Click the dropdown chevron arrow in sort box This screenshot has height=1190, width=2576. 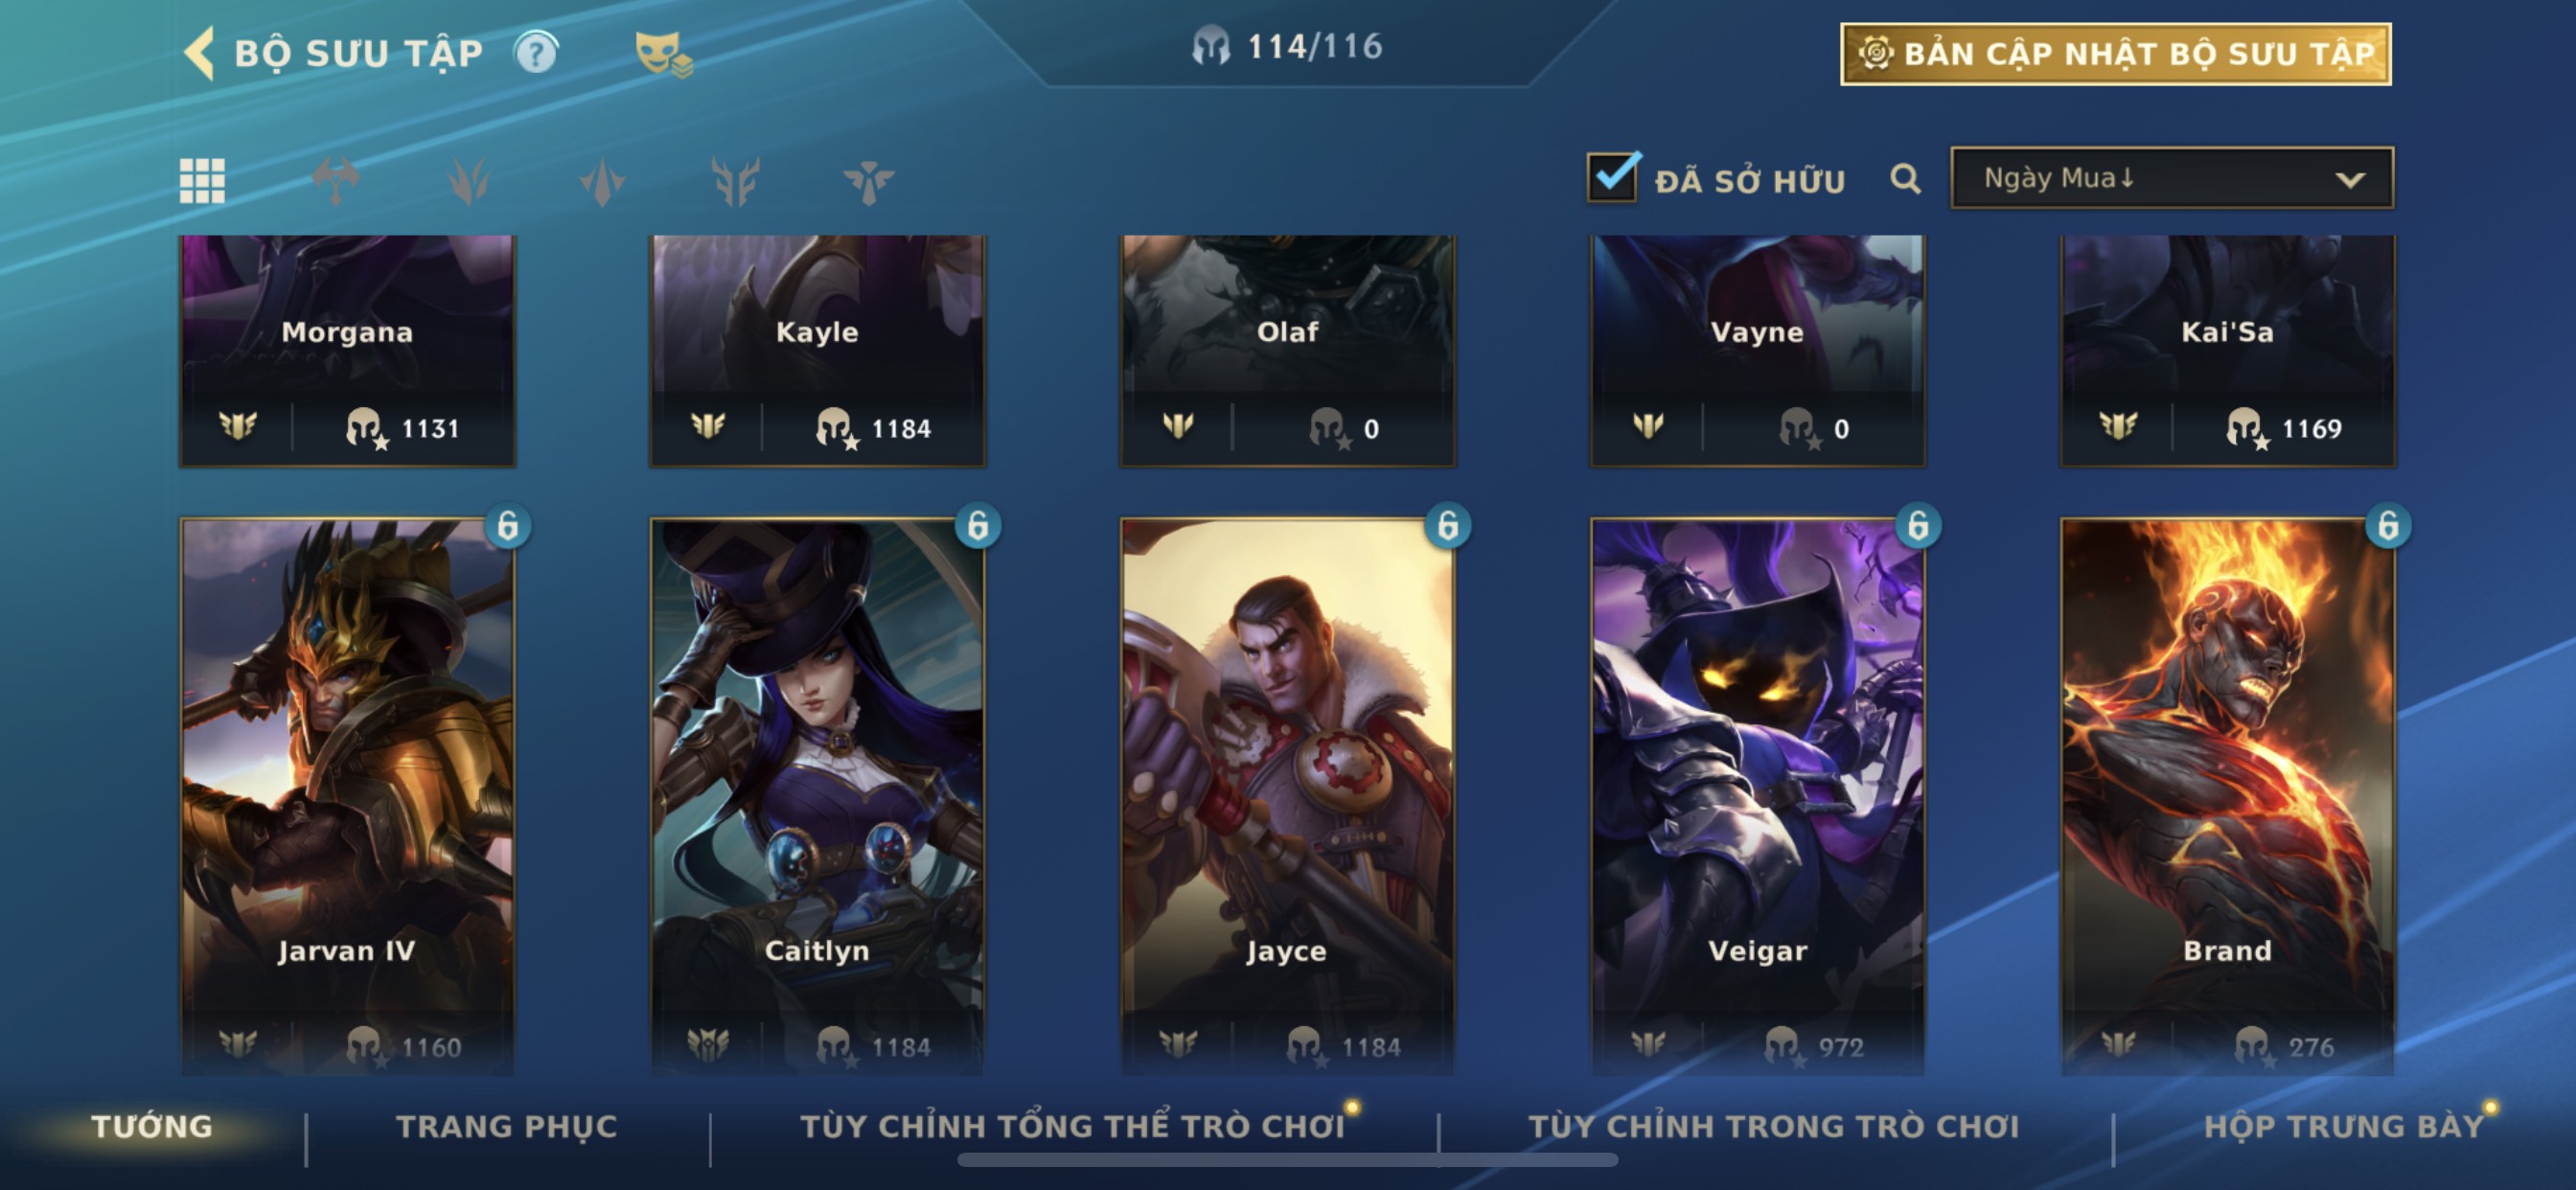2350,180
